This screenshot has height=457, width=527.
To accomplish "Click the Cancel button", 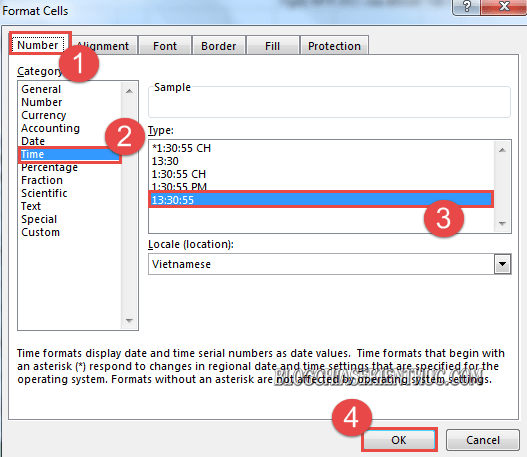I will 483,440.
